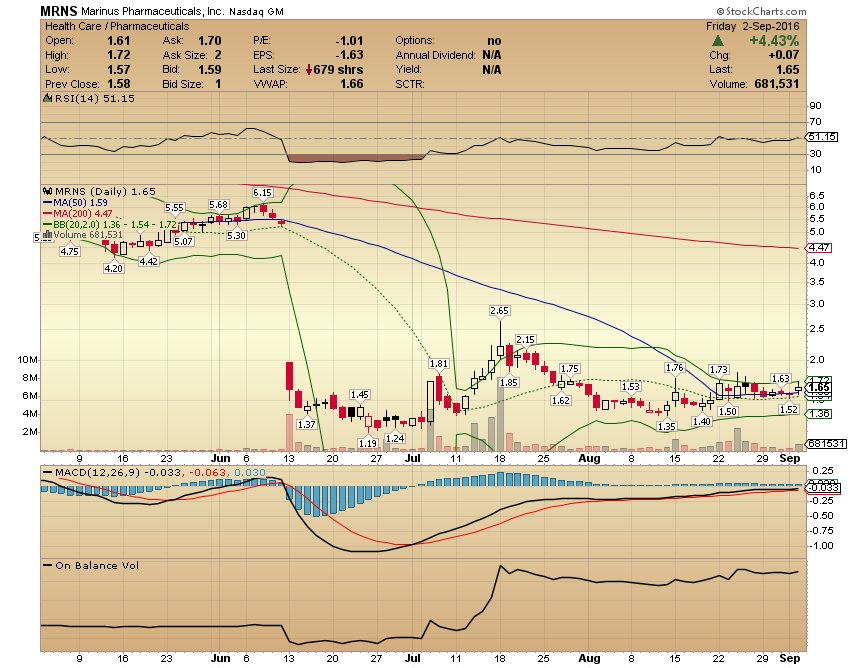Click the 2.15 price label

525,340
